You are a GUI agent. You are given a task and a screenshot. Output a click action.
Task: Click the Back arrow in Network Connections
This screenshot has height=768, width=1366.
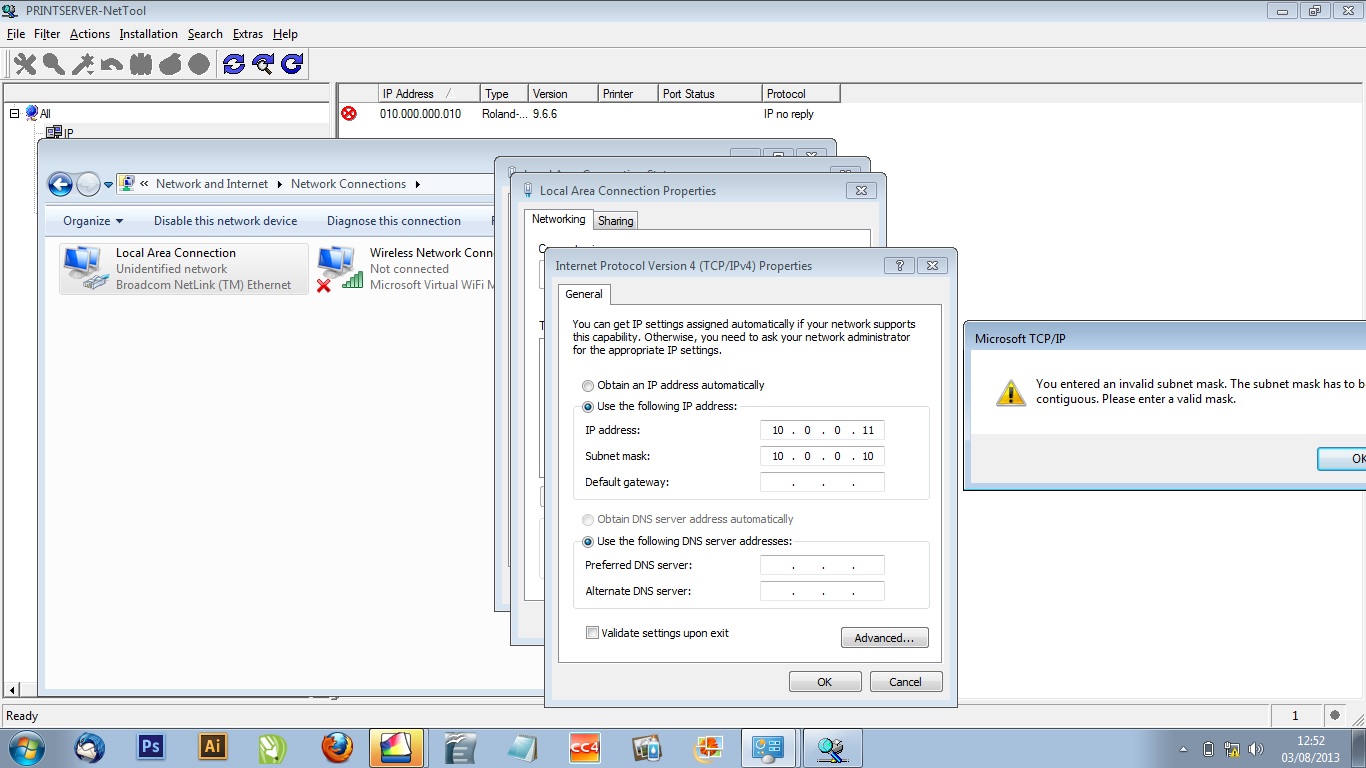click(60, 184)
